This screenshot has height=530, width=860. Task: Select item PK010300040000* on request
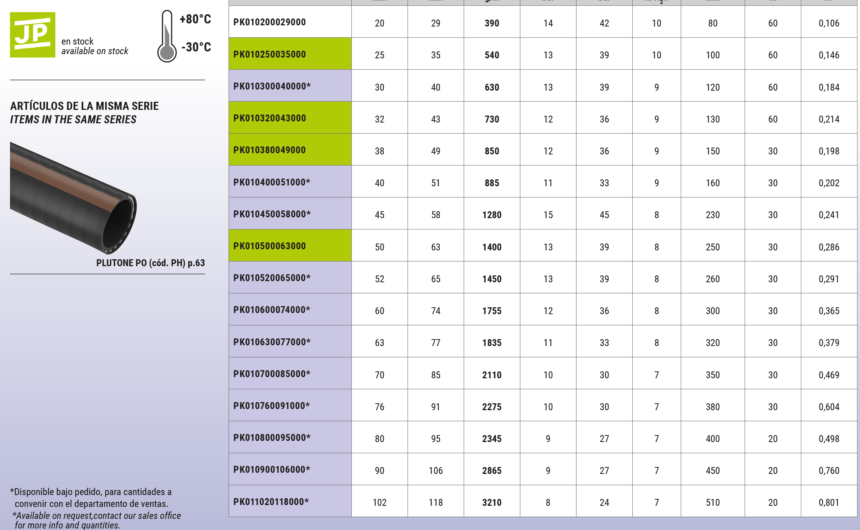(x=271, y=86)
